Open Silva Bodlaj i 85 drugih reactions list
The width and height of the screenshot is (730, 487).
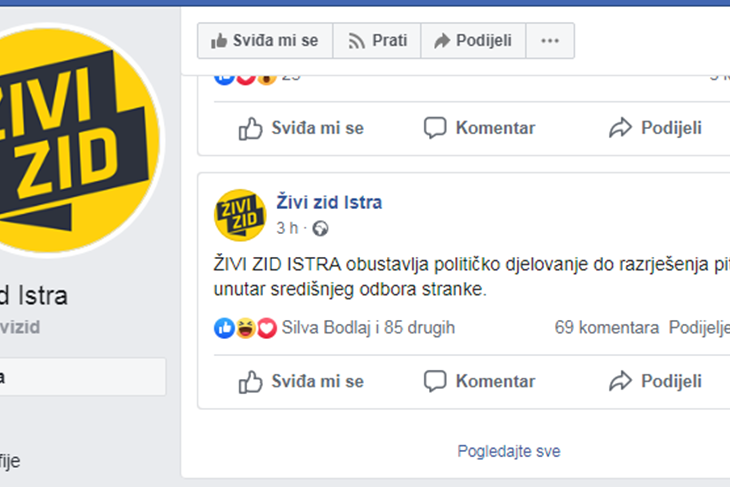coord(368,328)
